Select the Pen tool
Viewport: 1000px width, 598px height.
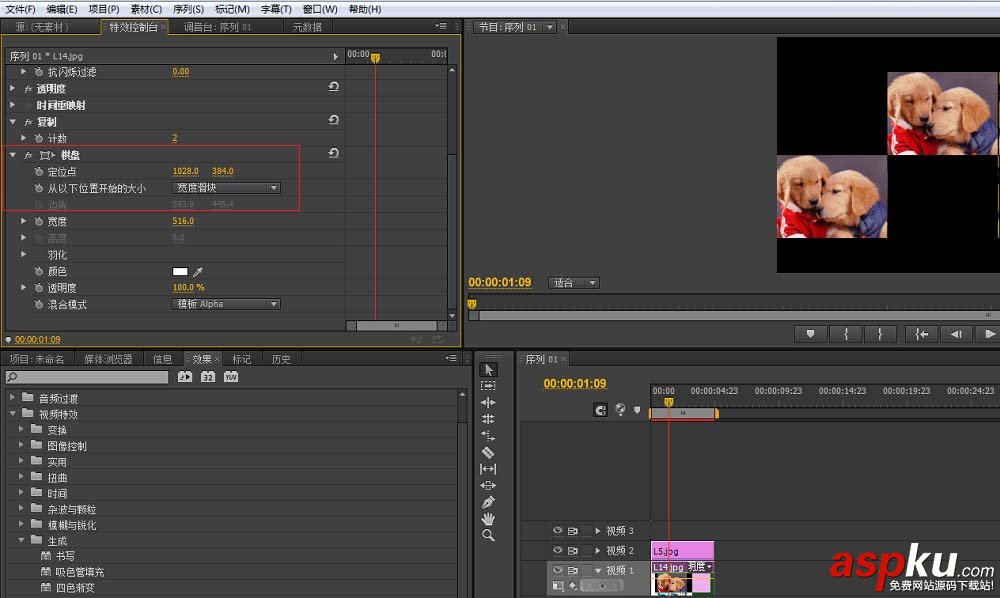click(x=488, y=502)
